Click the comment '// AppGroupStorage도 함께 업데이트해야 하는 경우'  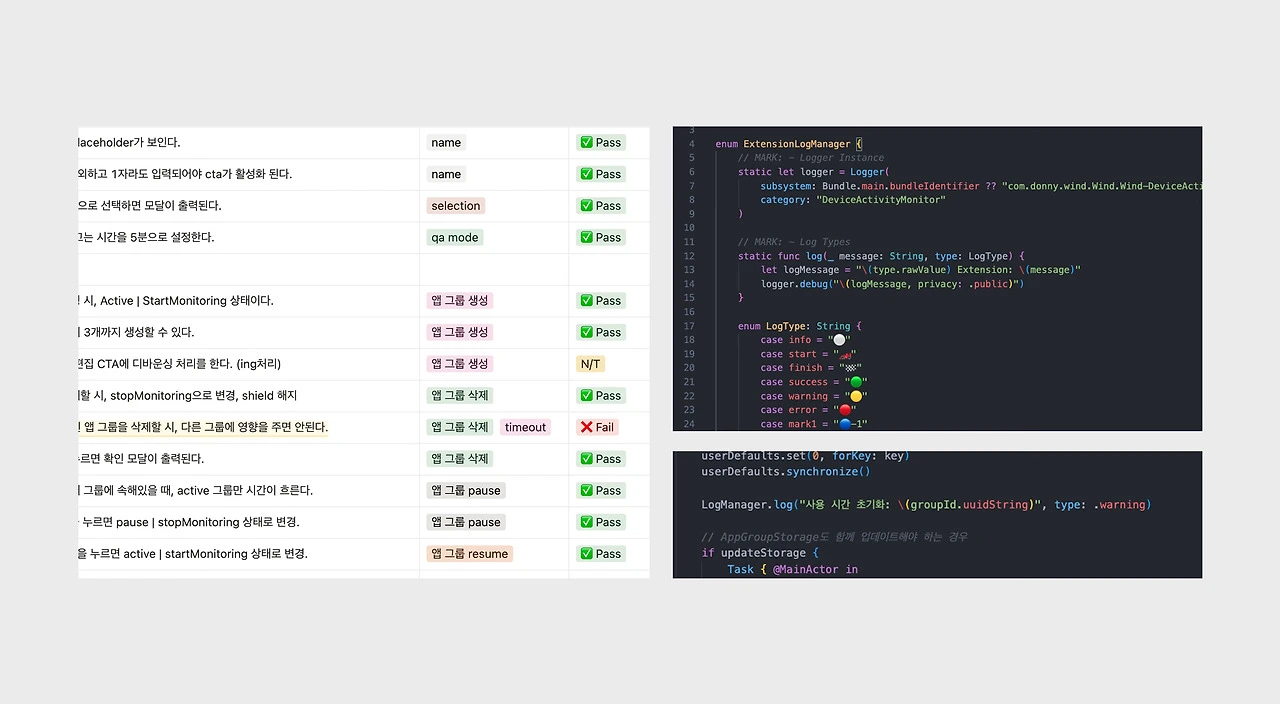834,537
